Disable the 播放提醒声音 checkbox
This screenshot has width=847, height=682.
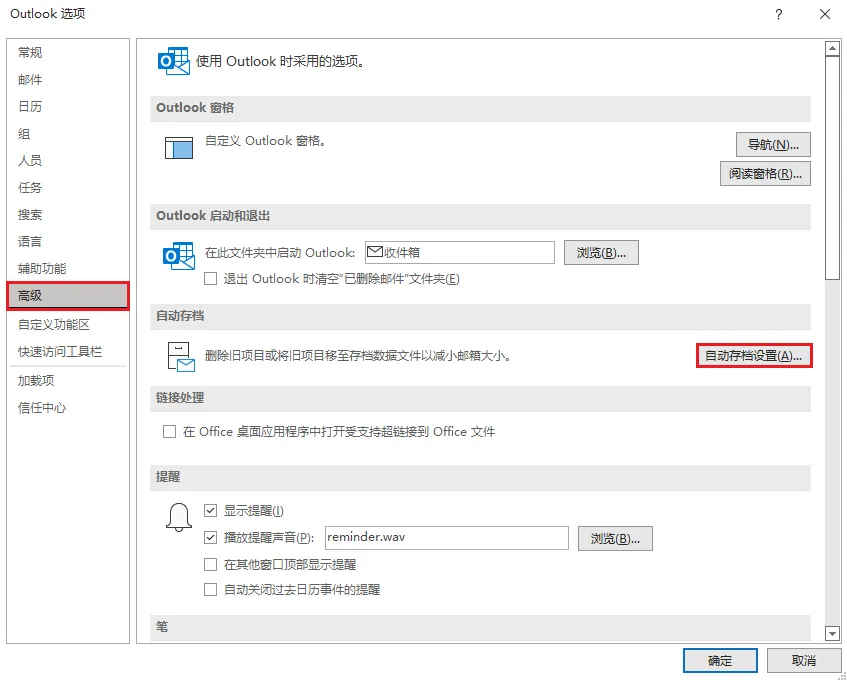point(211,538)
